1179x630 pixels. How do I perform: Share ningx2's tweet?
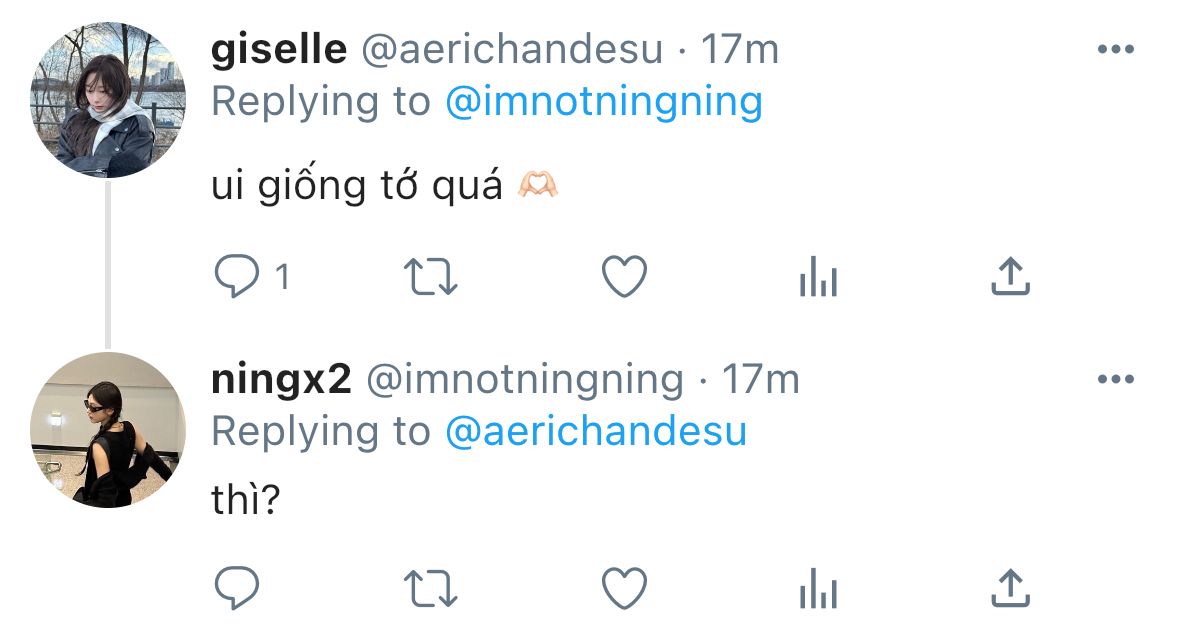pos(1010,588)
